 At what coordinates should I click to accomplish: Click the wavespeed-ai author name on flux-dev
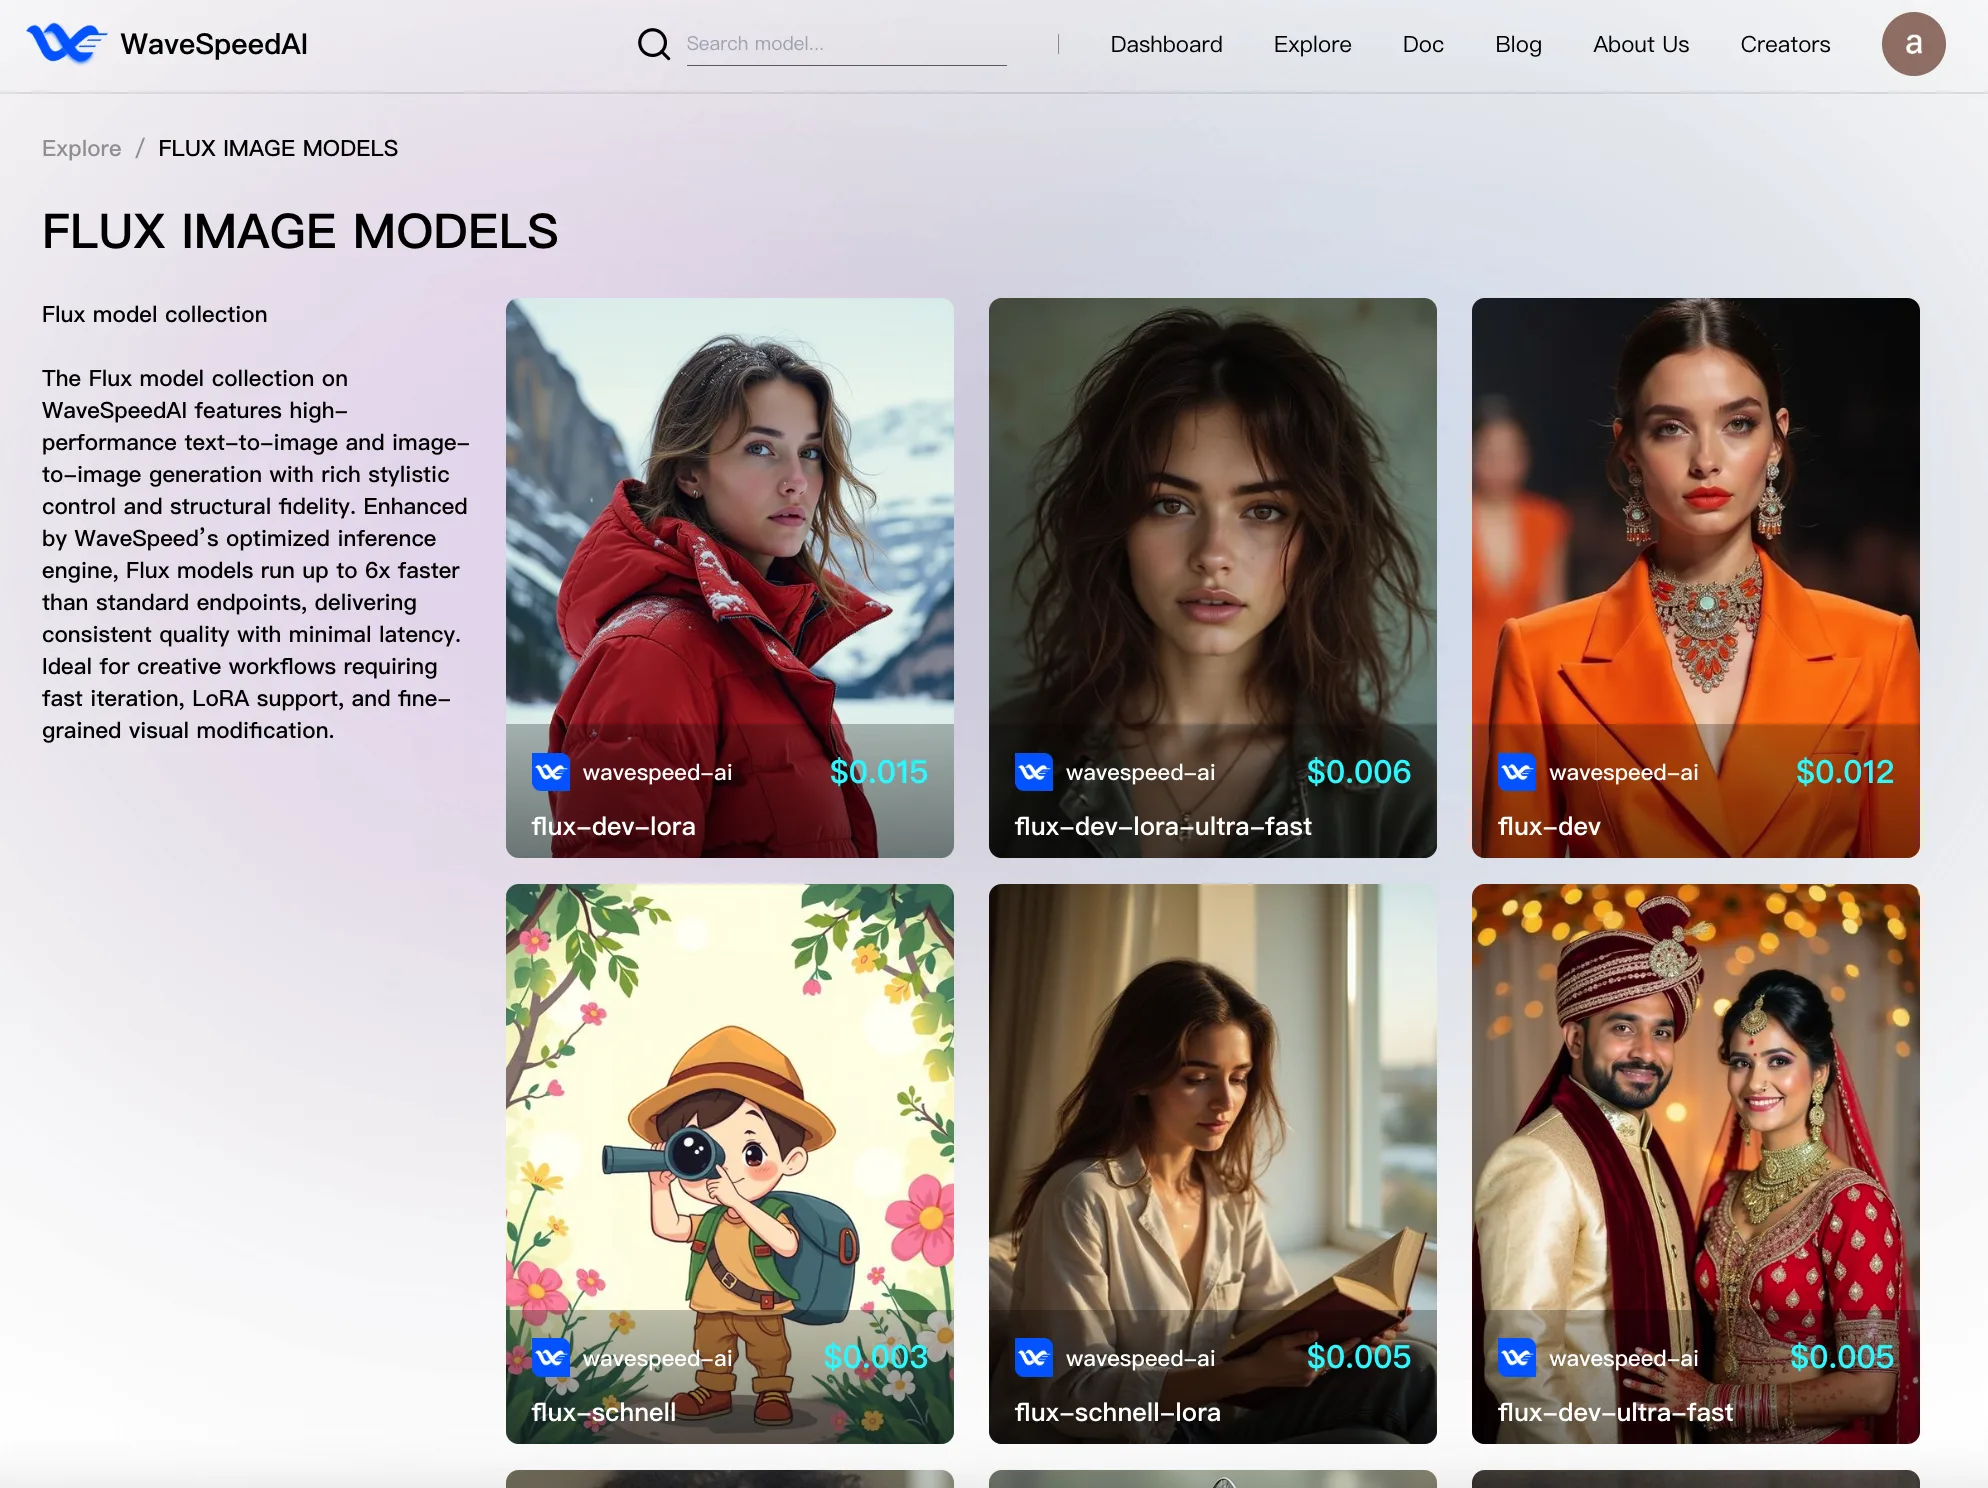(1624, 772)
